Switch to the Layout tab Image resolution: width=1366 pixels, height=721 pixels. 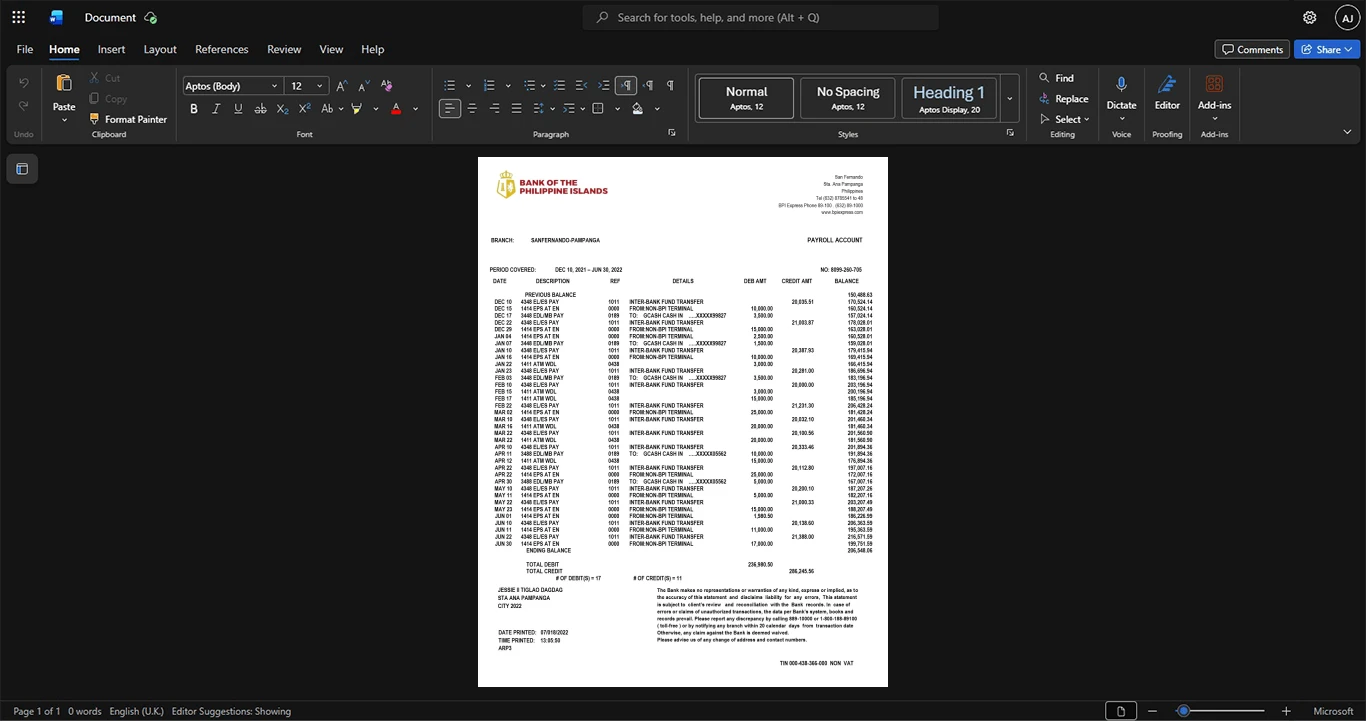click(x=160, y=49)
